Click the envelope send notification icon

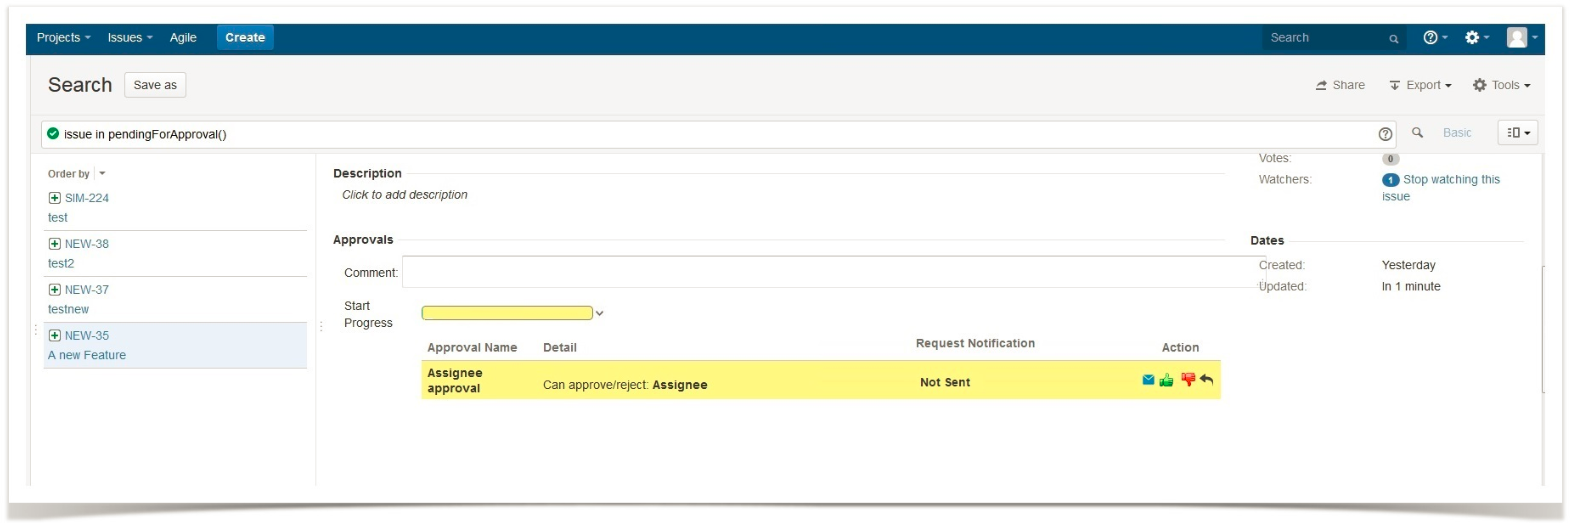click(x=1148, y=380)
